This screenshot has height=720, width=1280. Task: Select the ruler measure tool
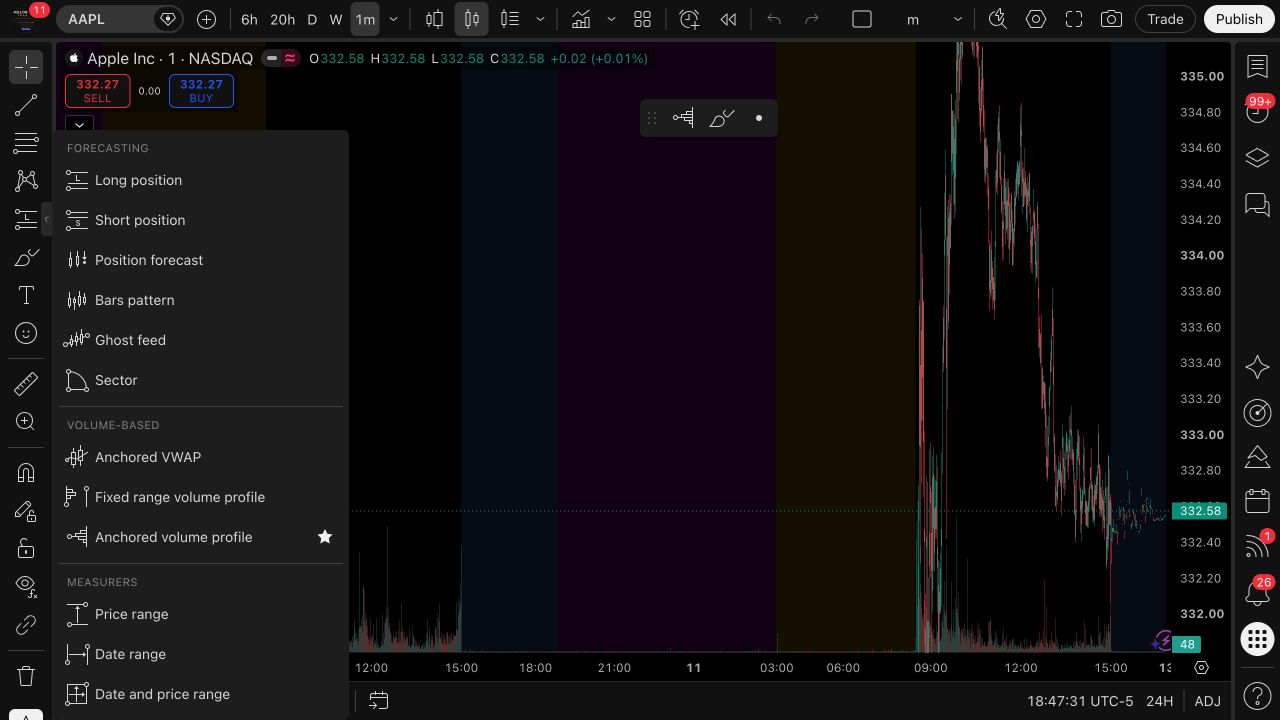pos(26,383)
